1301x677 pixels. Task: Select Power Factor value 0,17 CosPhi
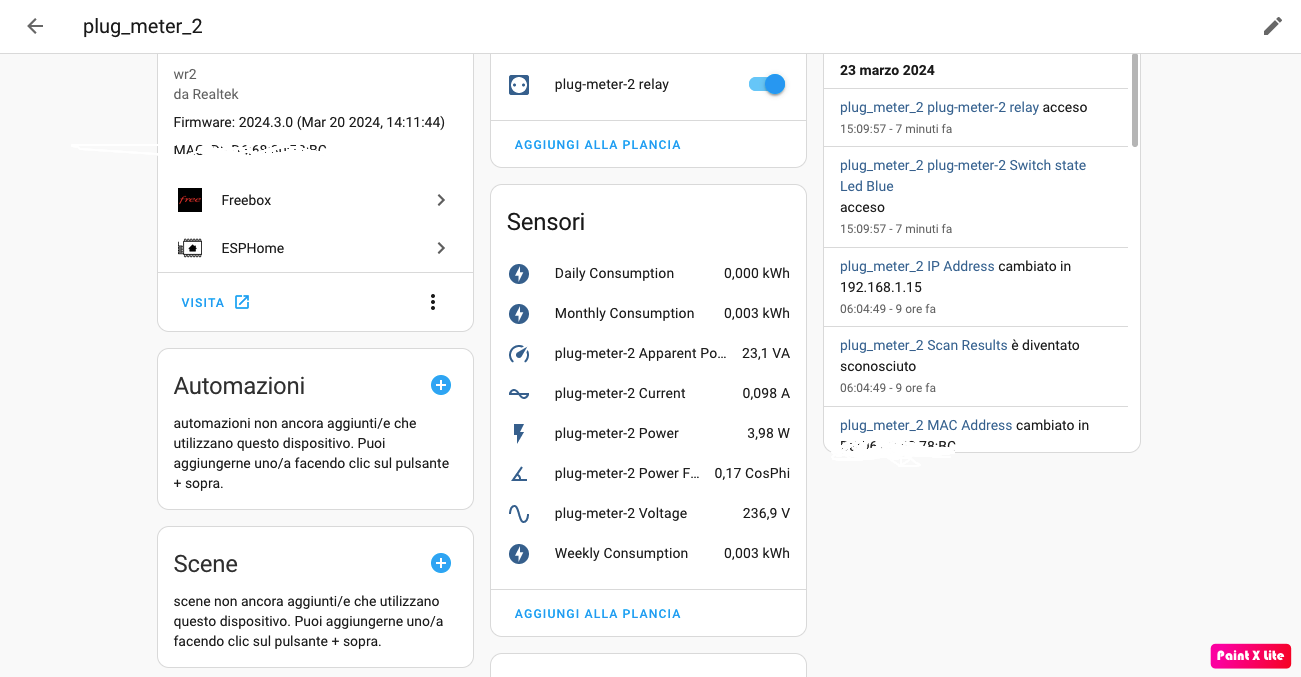(752, 473)
